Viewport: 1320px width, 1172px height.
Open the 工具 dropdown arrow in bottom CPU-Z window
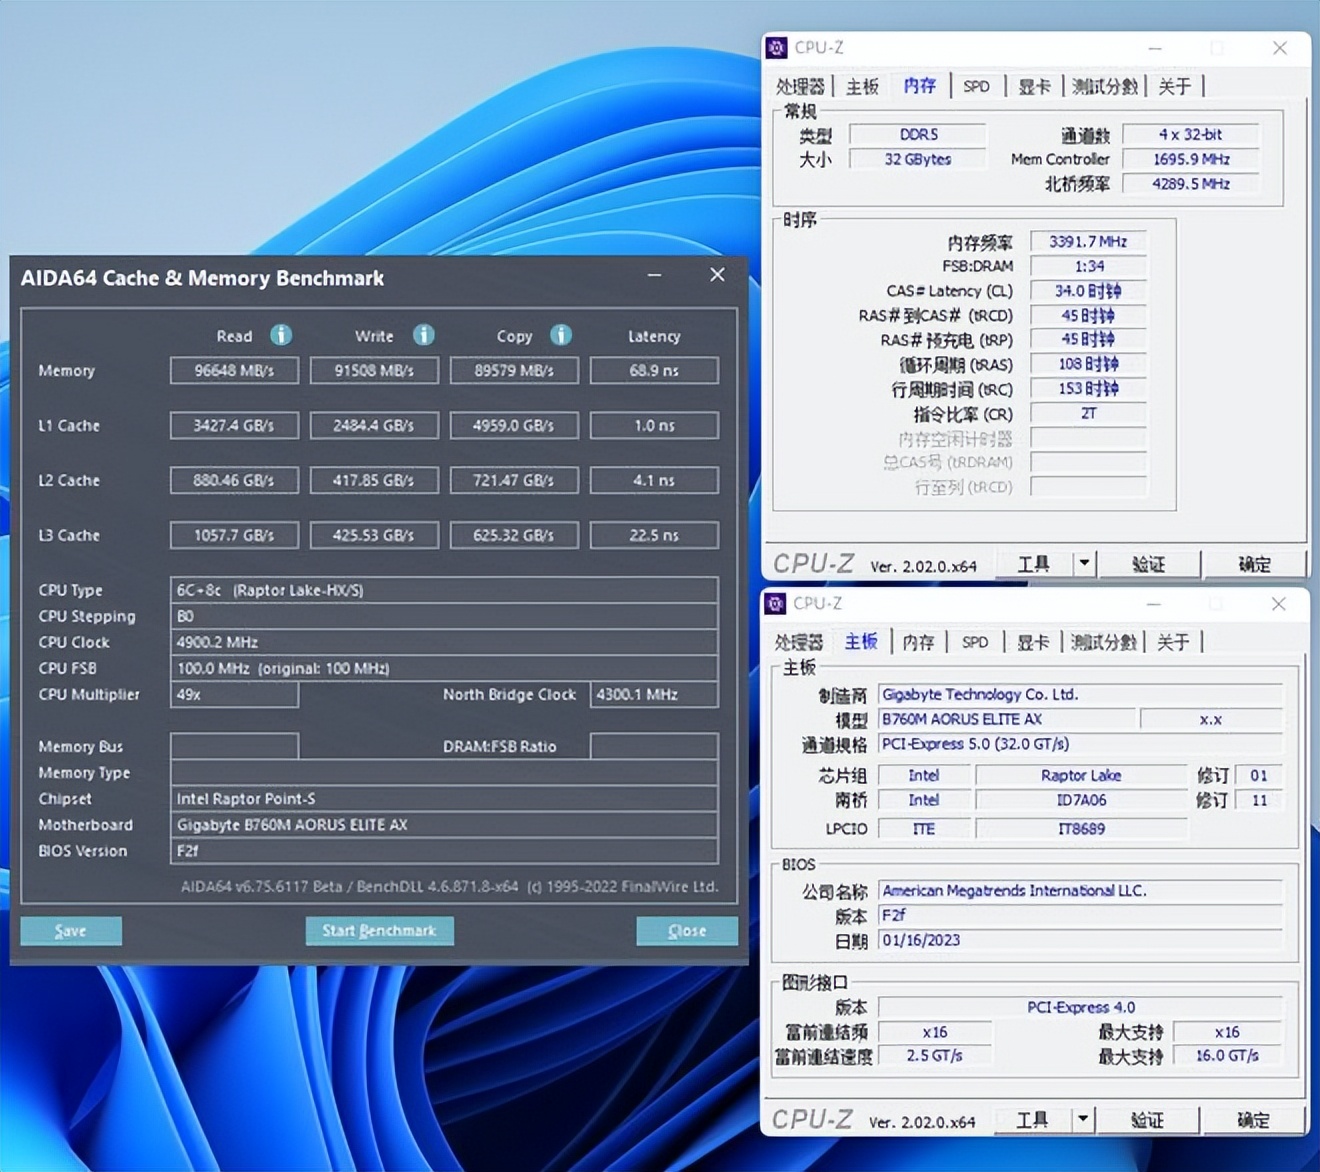click(1083, 1119)
